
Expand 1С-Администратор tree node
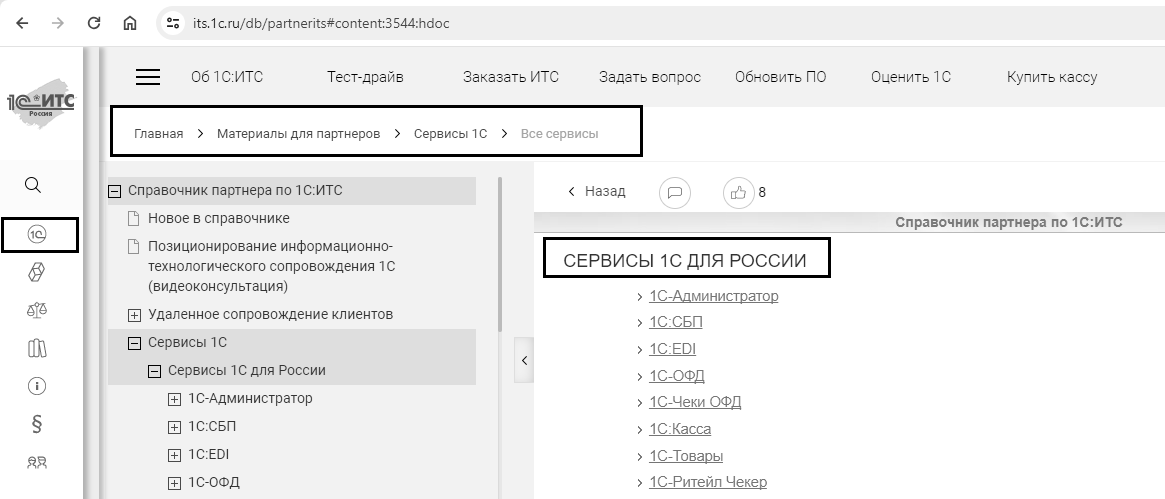click(x=175, y=399)
